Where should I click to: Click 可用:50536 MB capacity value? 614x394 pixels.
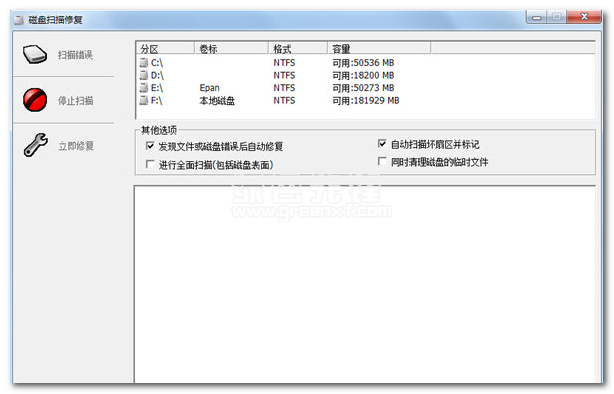pyautogui.click(x=363, y=63)
